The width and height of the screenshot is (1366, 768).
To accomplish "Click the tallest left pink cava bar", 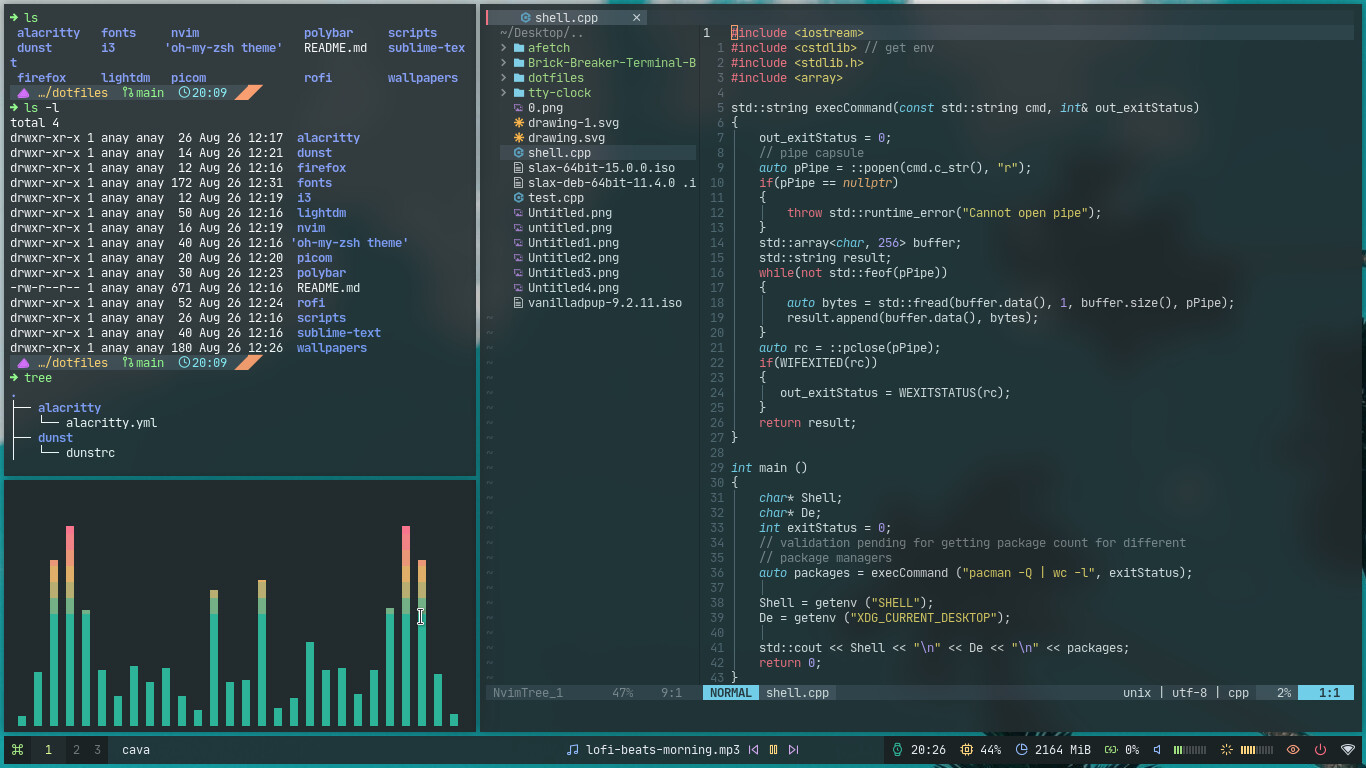I will point(70,625).
